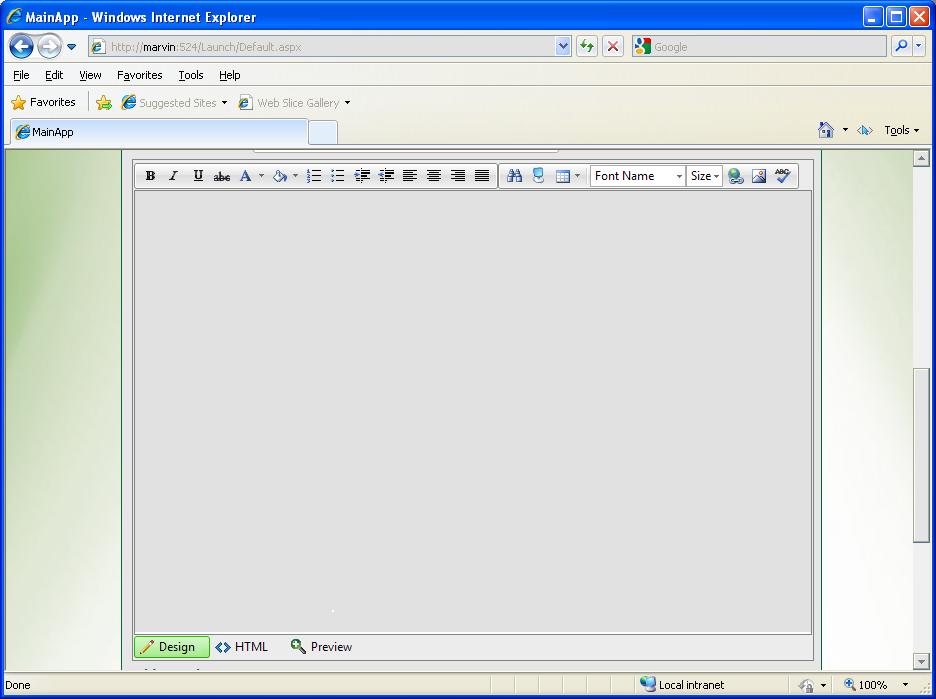Open the recent pages dropdown arrow
Image resolution: width=936 pixels, height=699 pixels.
pos(72,47)
